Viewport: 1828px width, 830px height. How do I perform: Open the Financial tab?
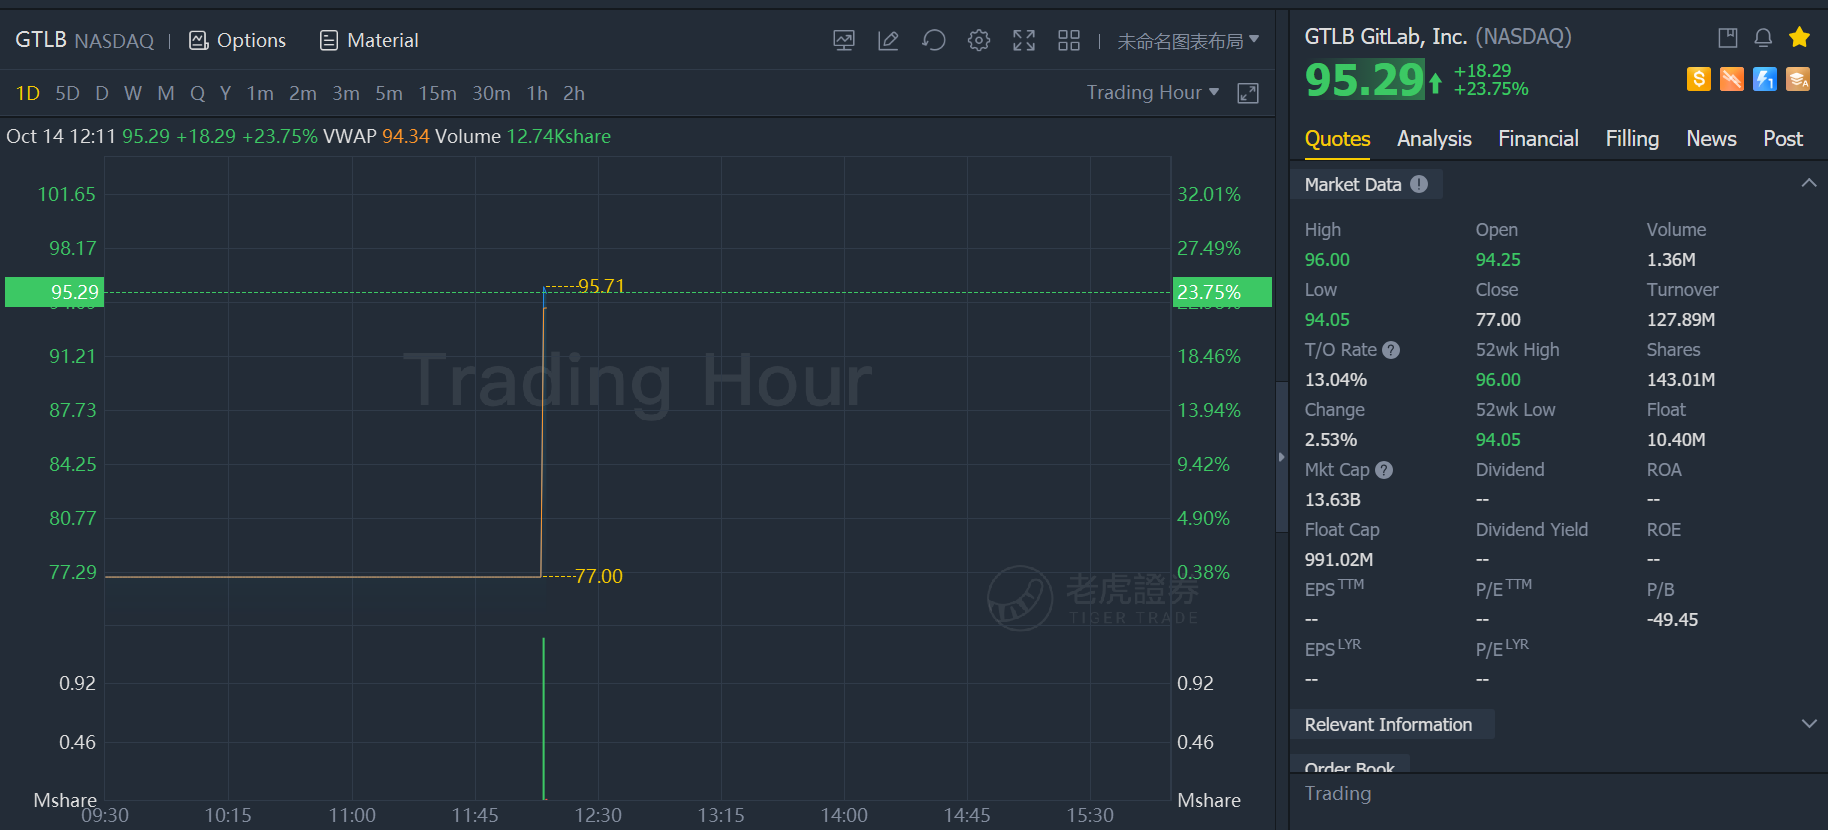click(1538, 139)
